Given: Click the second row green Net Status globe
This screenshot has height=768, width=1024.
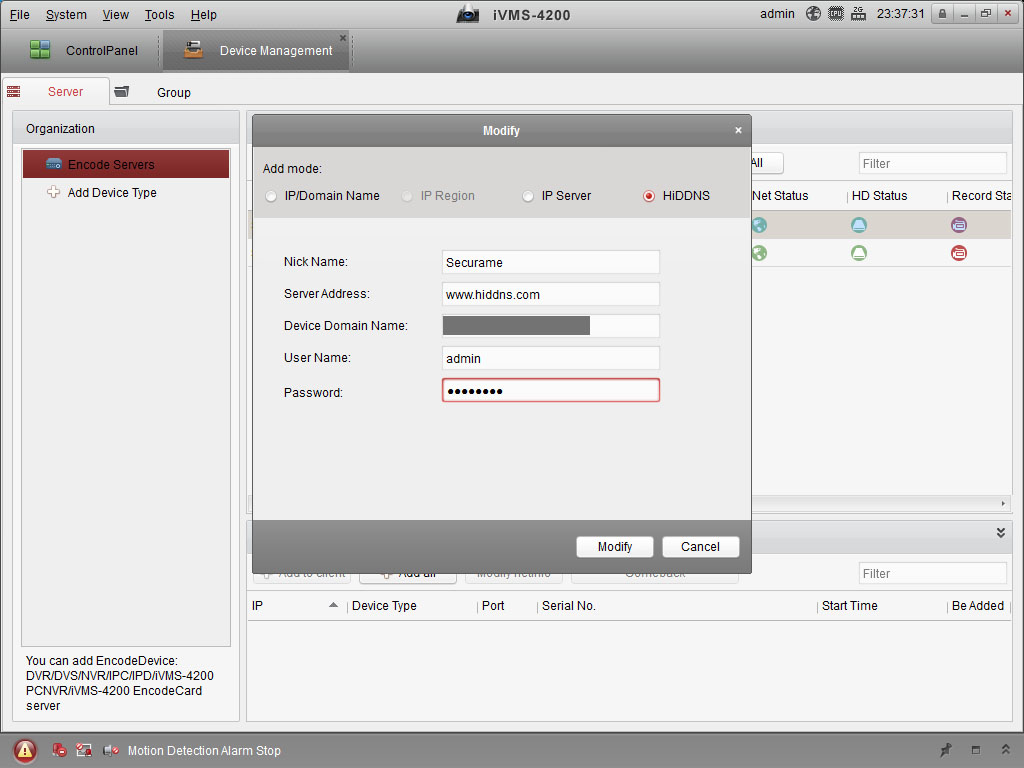Looking at the screenshot, I should [x=759, y=253].
